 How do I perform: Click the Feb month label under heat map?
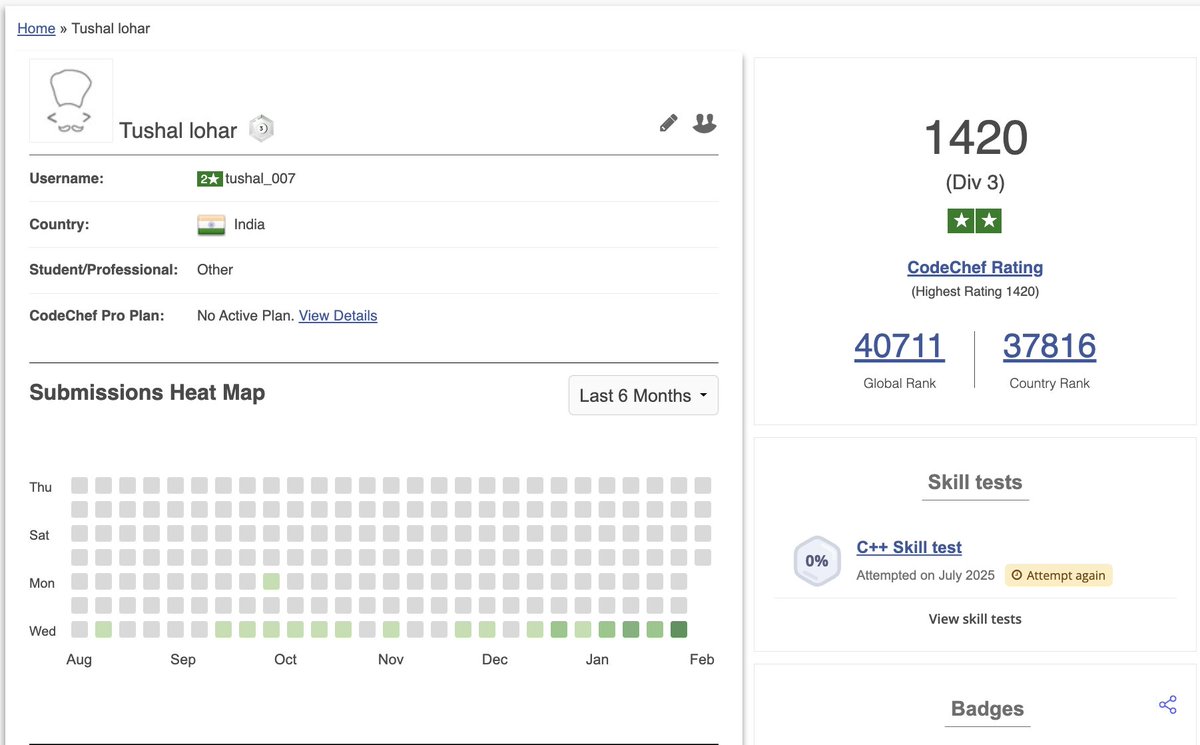[702, 659]
